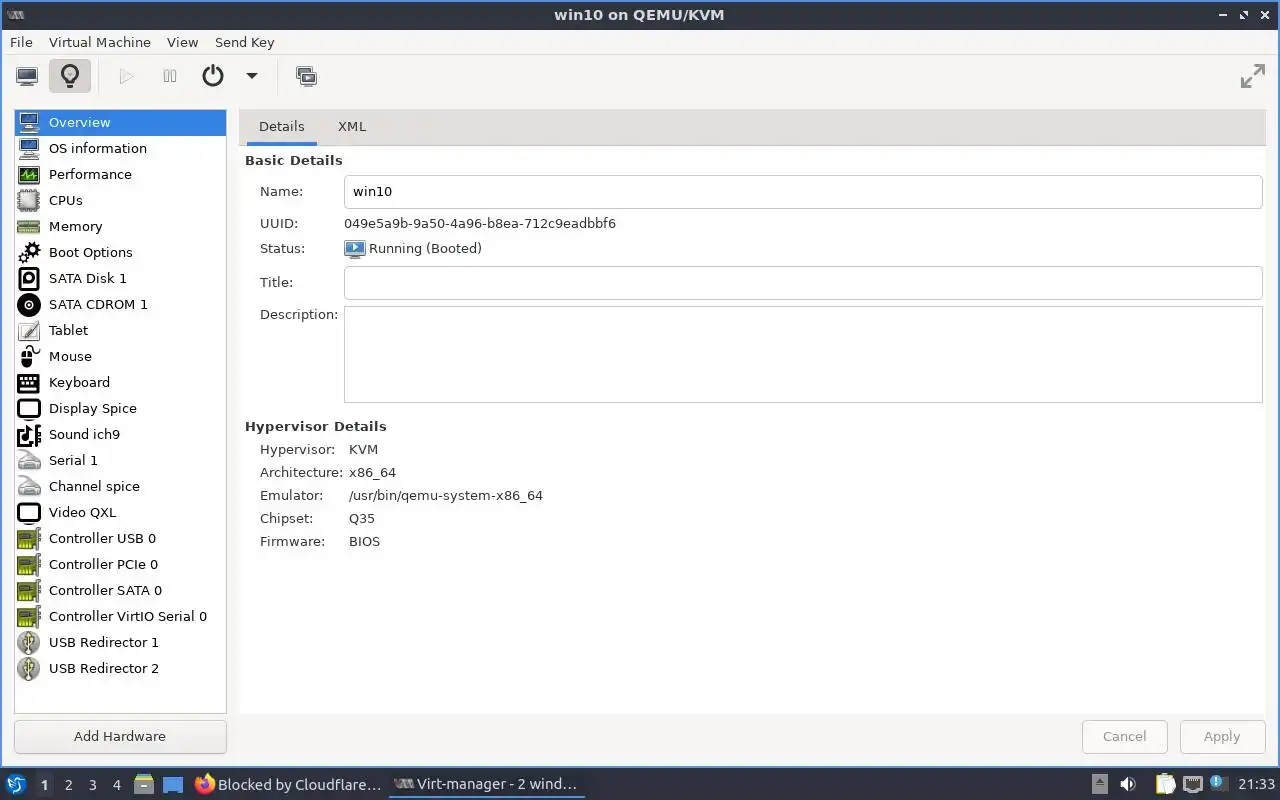Pause the virtual machine

tap(170, 76)
